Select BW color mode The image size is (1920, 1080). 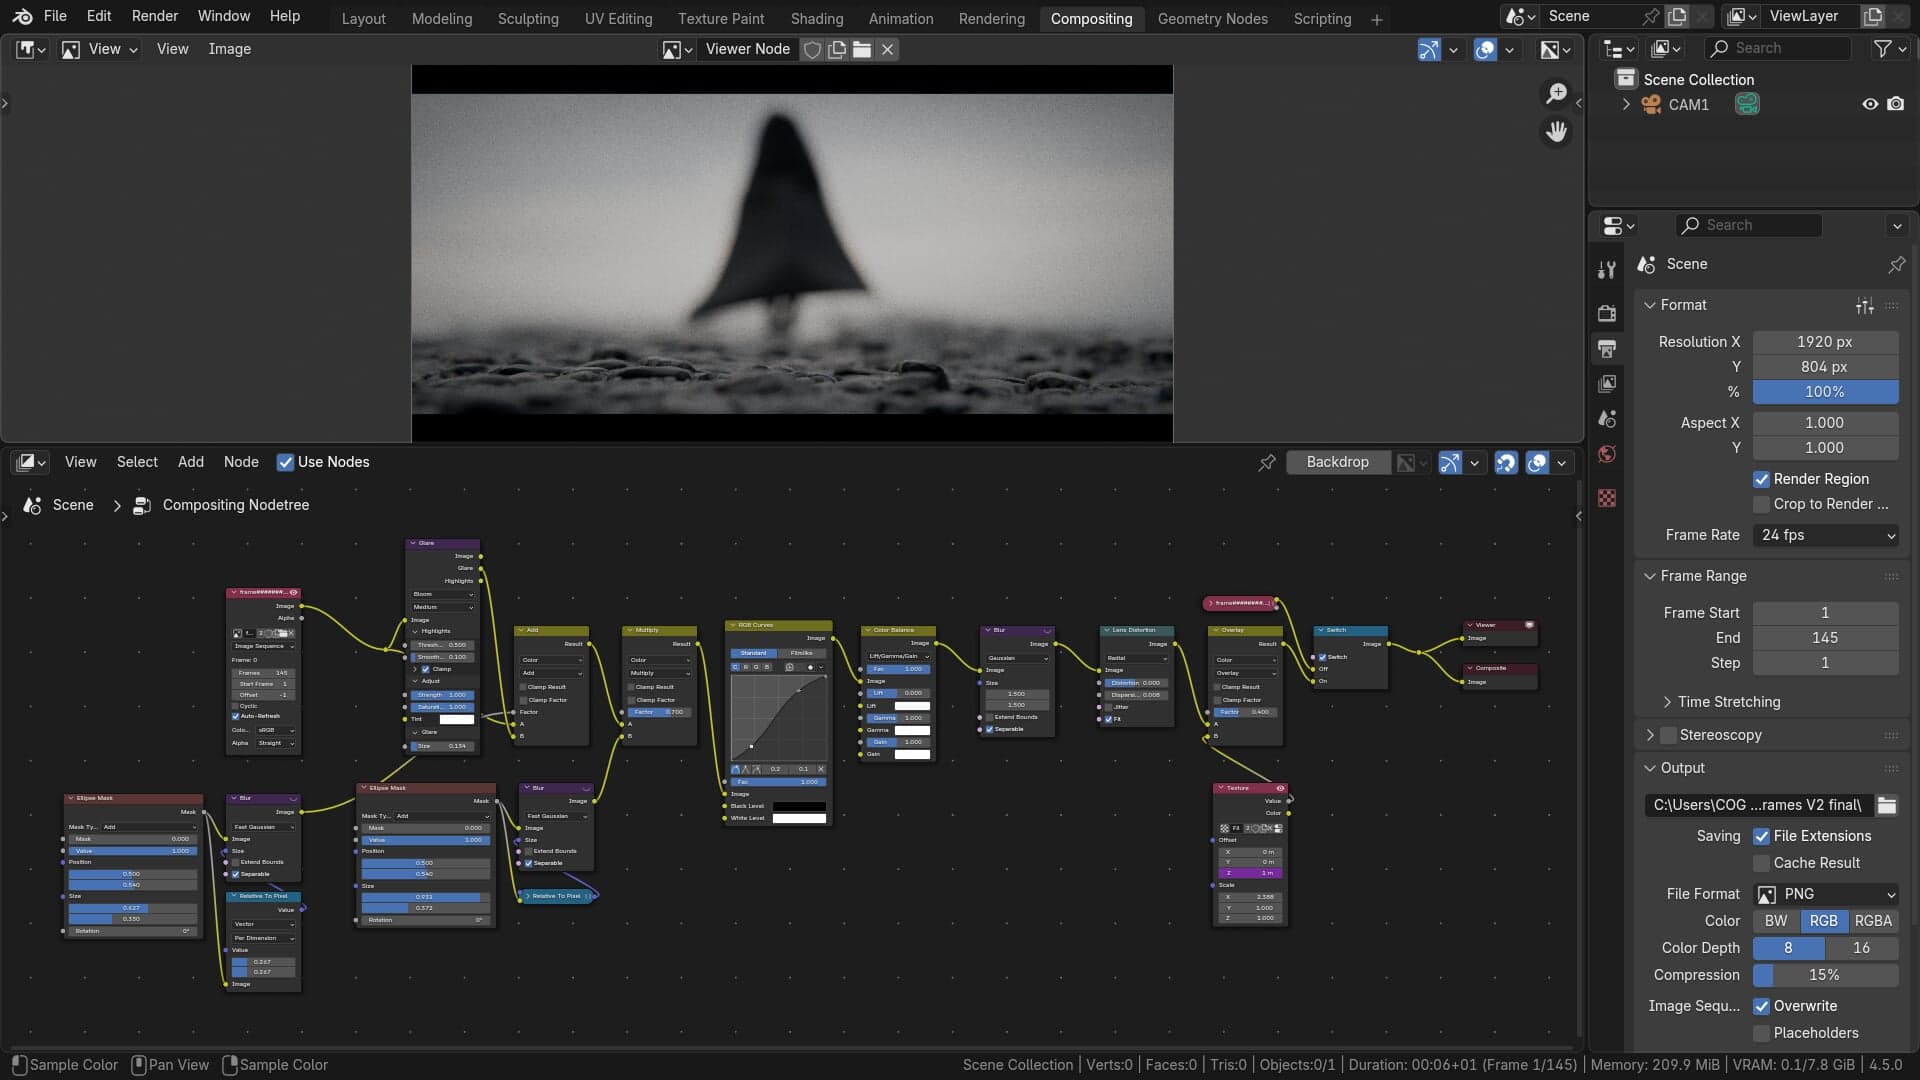pos(1776,921)
